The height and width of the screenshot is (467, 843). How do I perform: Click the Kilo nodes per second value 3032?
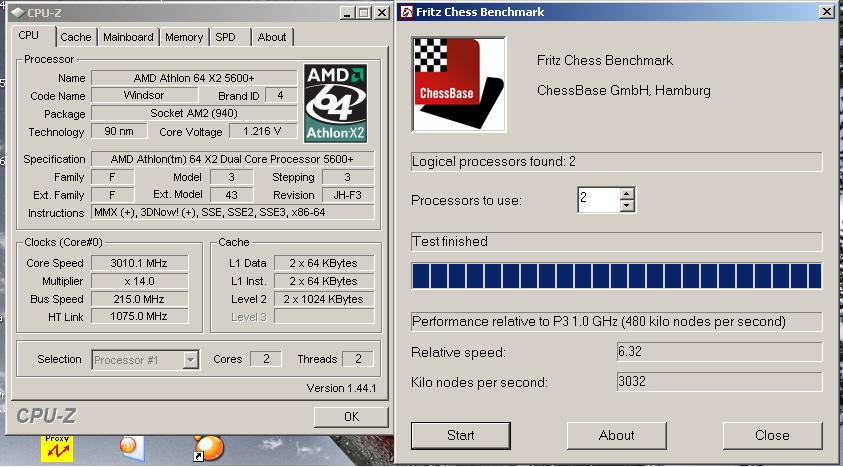tap(719, 382)
